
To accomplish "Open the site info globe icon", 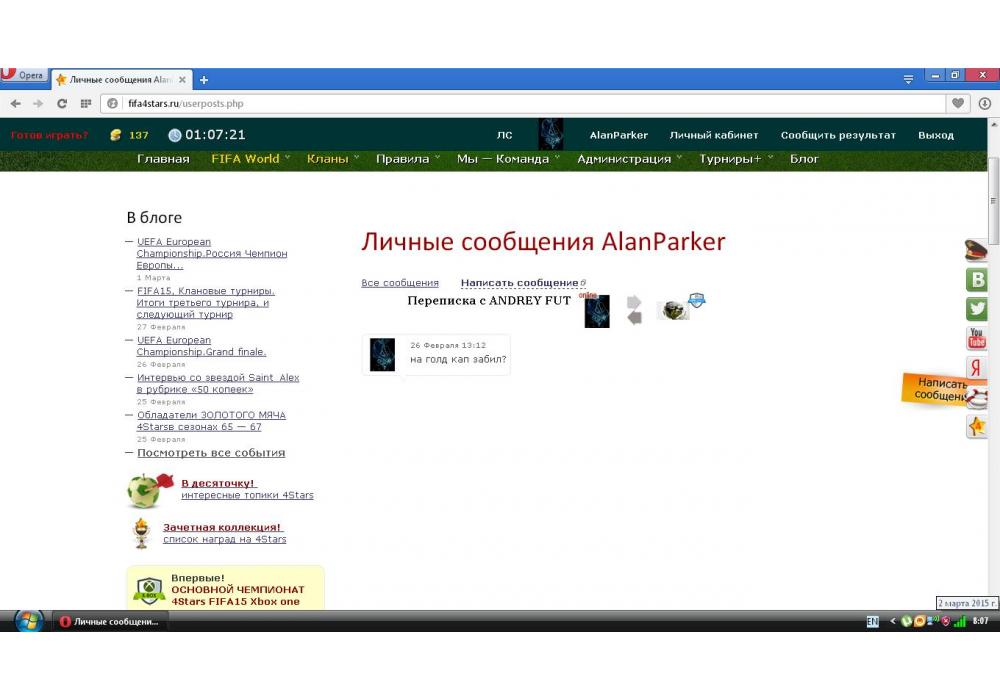I will tap(113, 103).
